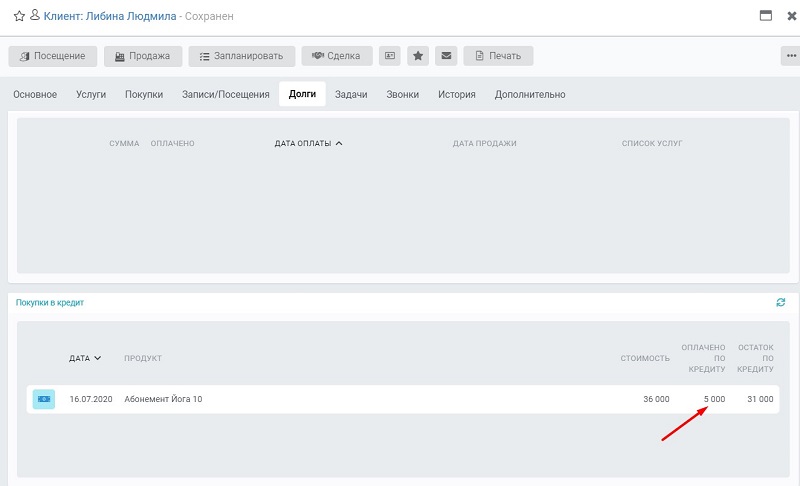Click the person icon beside client name

tap(35, 15)
